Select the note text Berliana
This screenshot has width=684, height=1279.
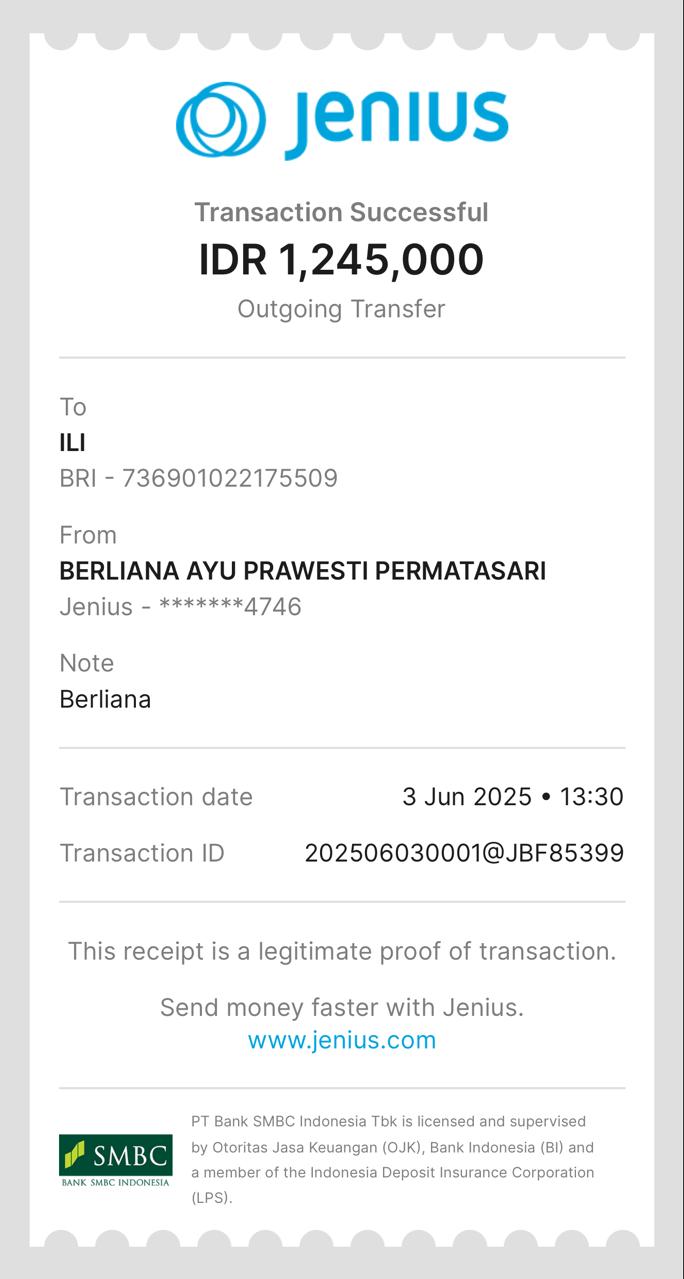(x=105, y=699)
